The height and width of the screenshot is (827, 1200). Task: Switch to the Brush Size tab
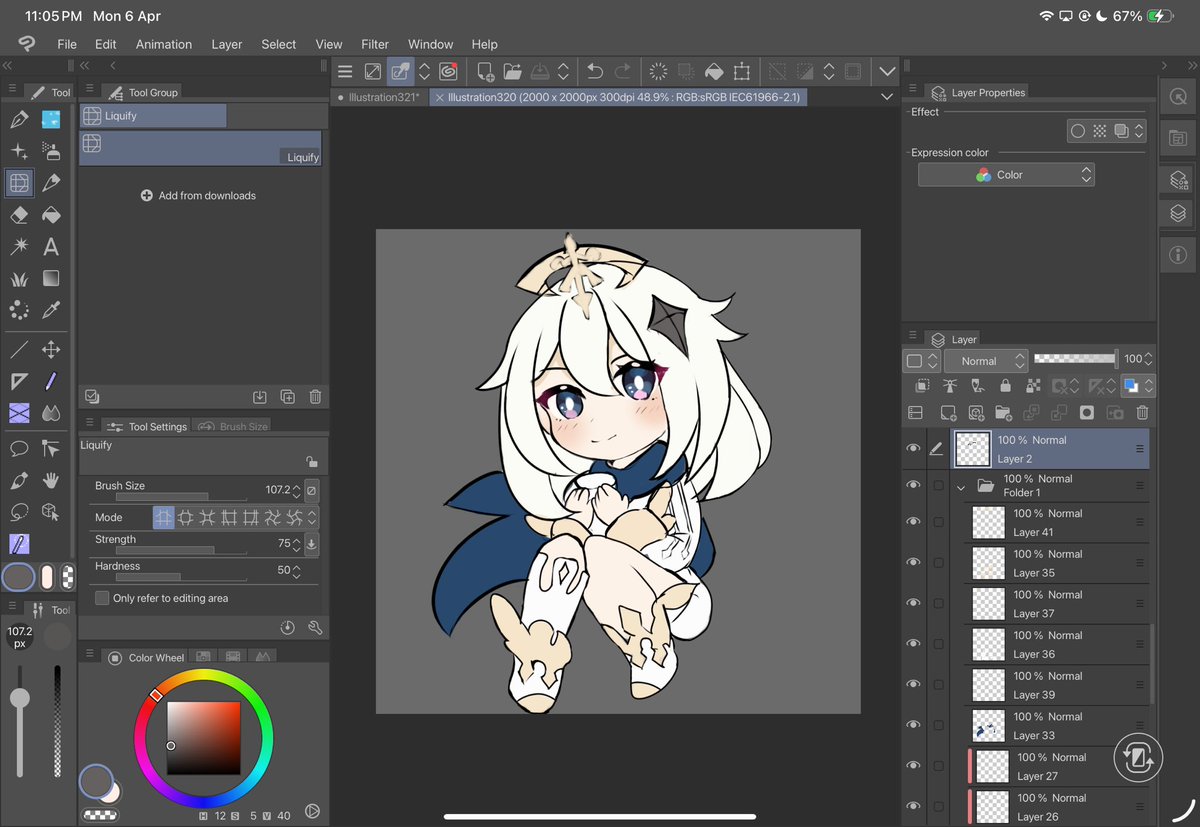[233, 426]
